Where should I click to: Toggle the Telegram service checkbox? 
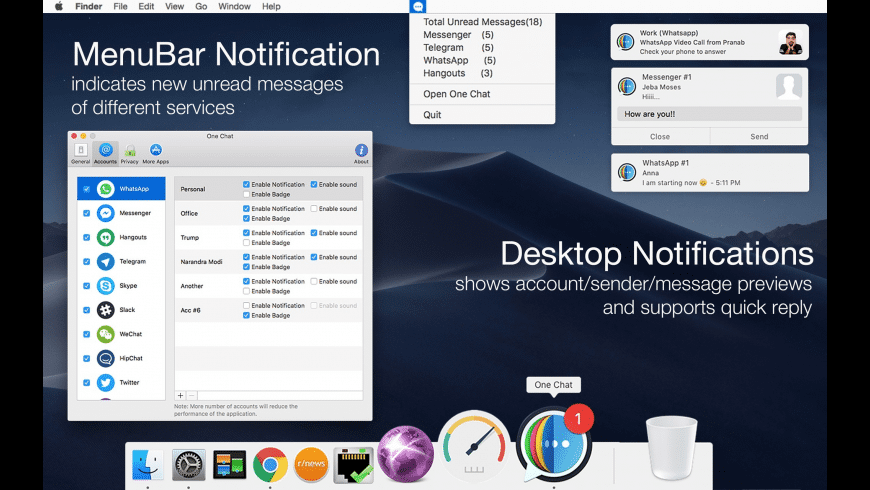click(x=87, y=261)
